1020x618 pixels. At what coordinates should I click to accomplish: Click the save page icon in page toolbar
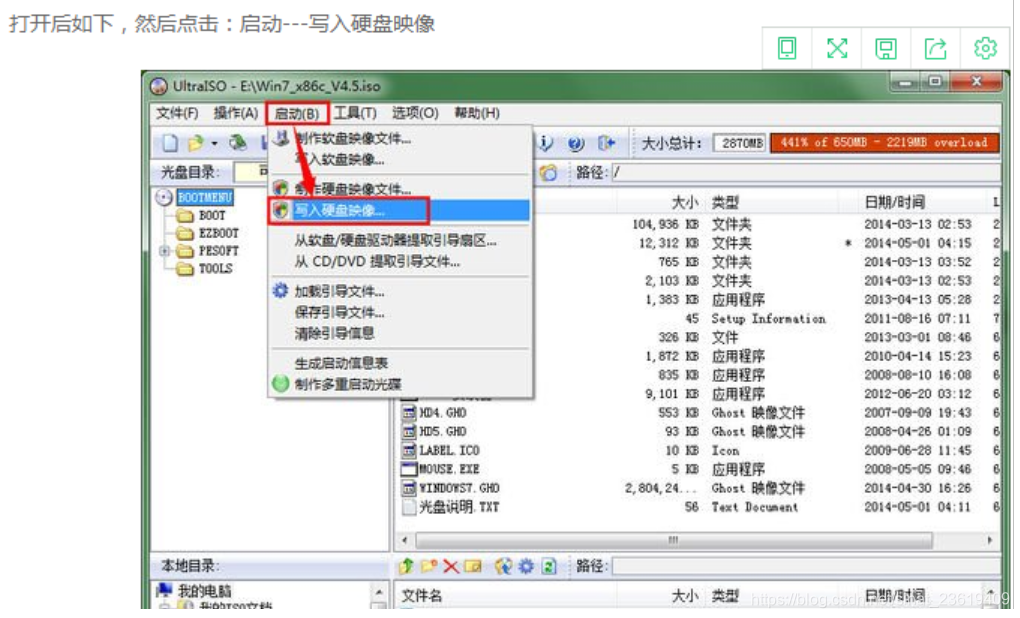[886, 48]
